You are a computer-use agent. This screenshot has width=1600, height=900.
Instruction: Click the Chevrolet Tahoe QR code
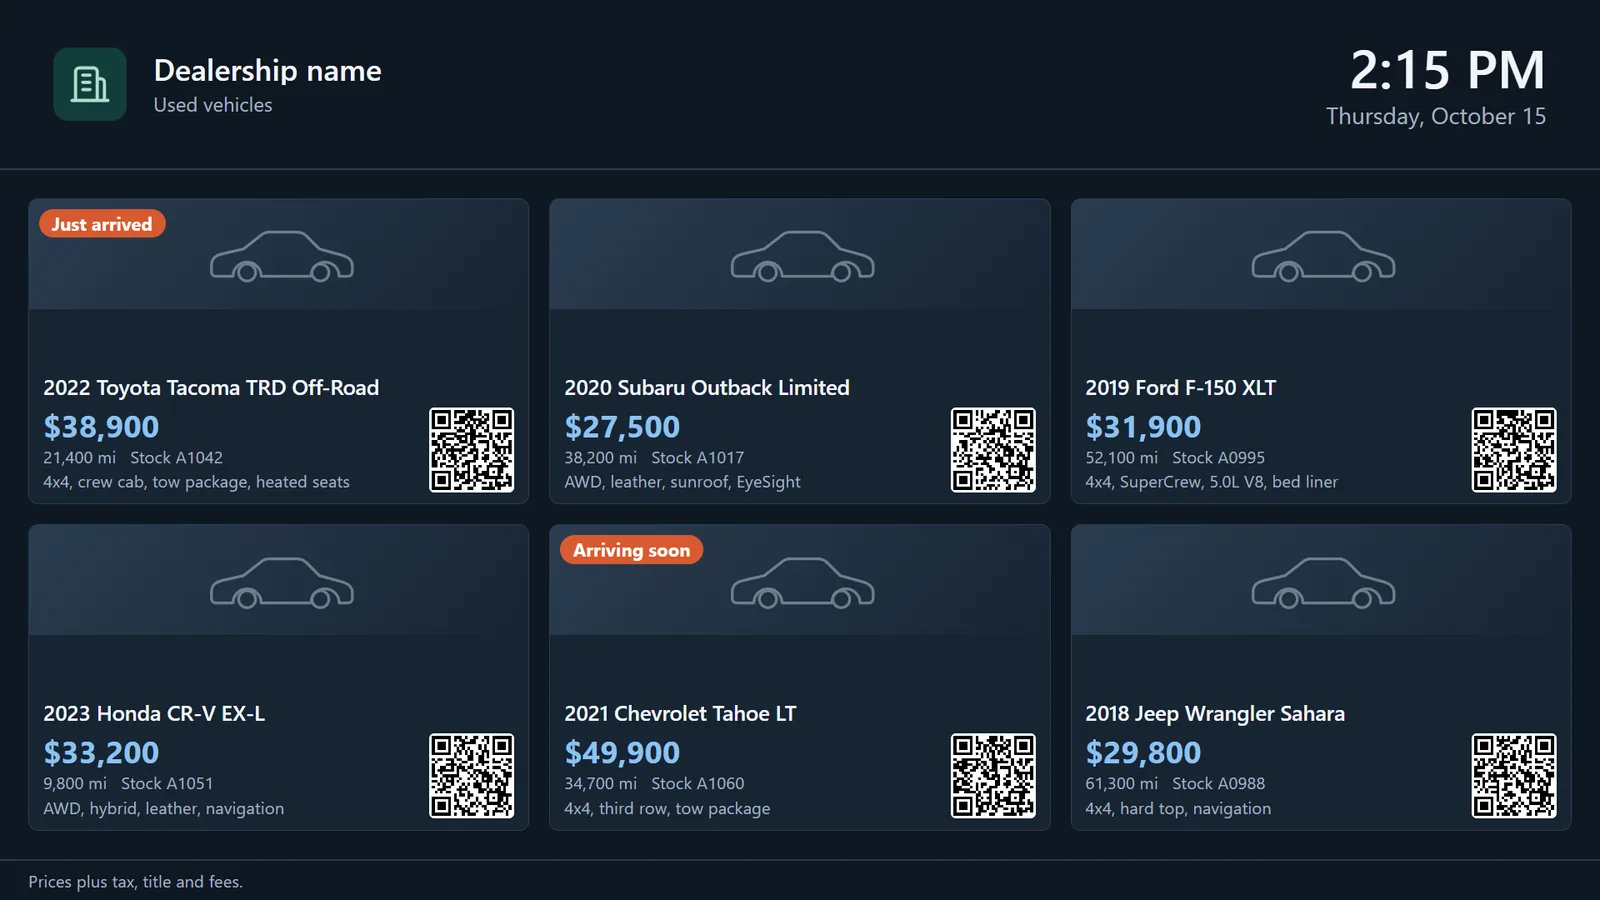[x=993, y=776]
